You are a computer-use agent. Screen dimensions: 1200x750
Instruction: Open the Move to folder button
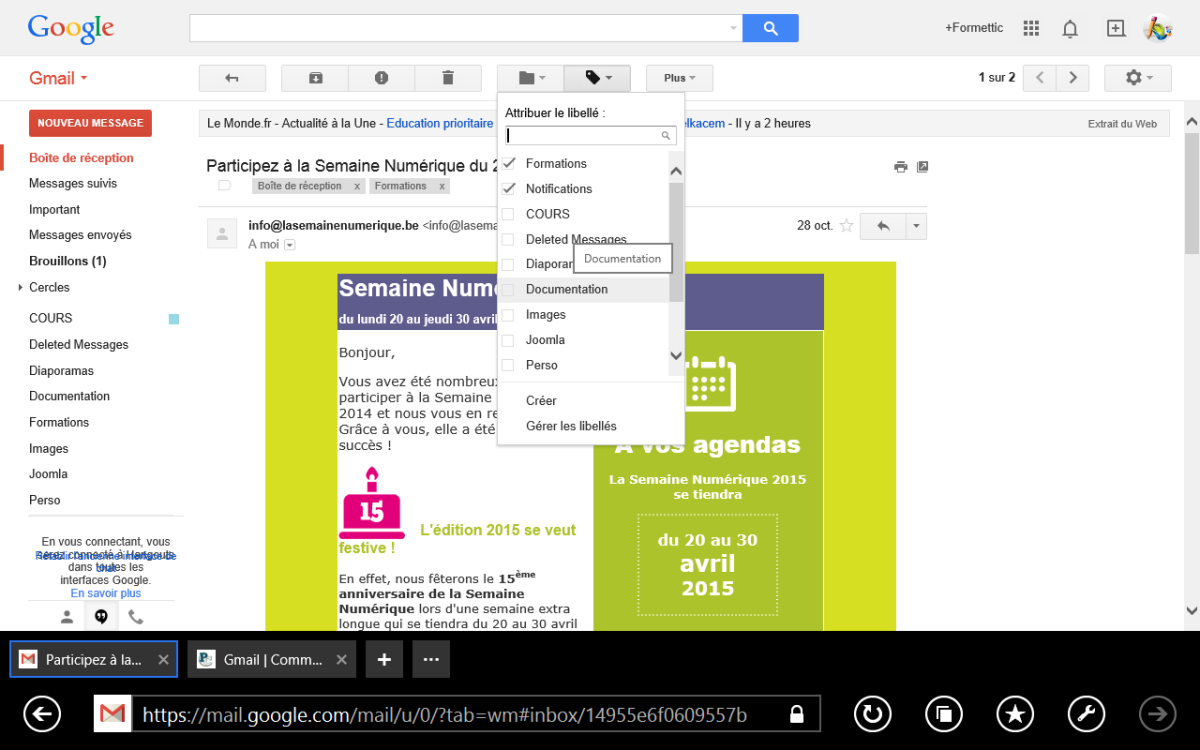coord(531,78)
